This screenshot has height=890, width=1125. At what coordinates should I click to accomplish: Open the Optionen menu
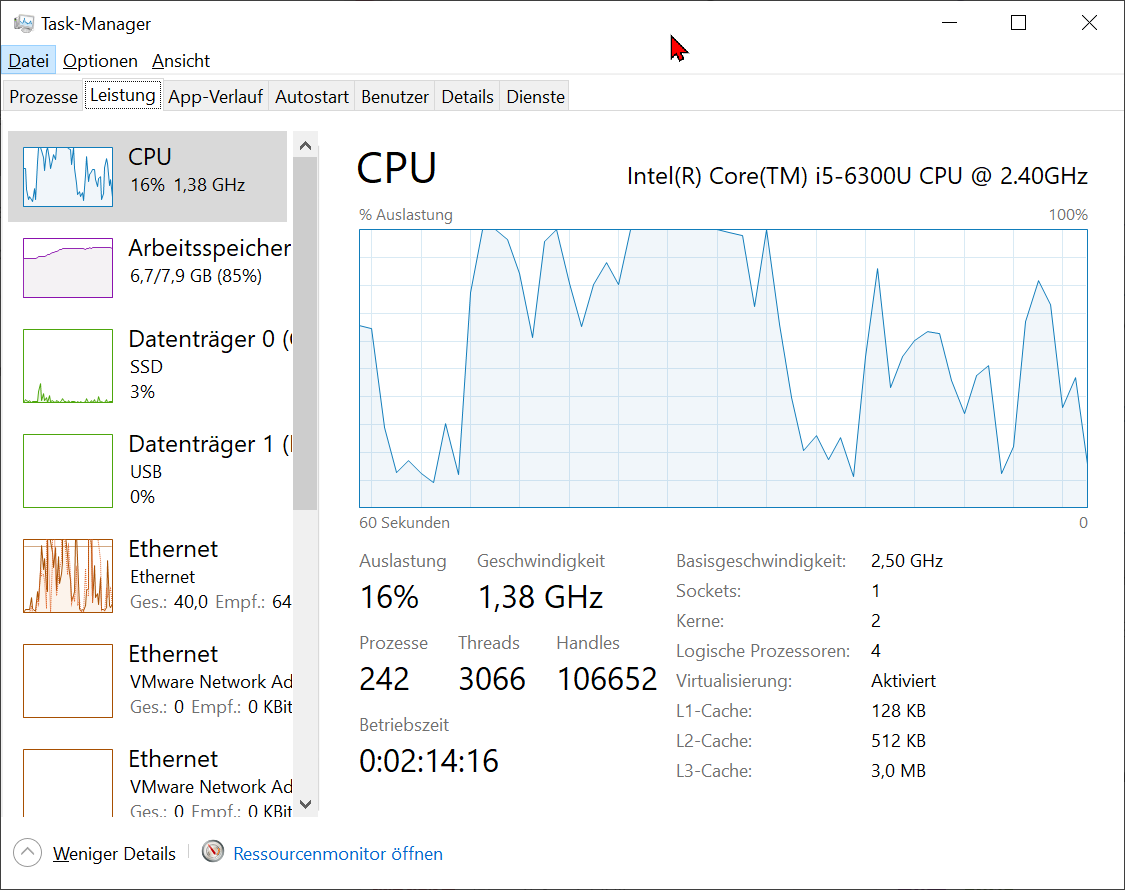click(x=100, y=61)
